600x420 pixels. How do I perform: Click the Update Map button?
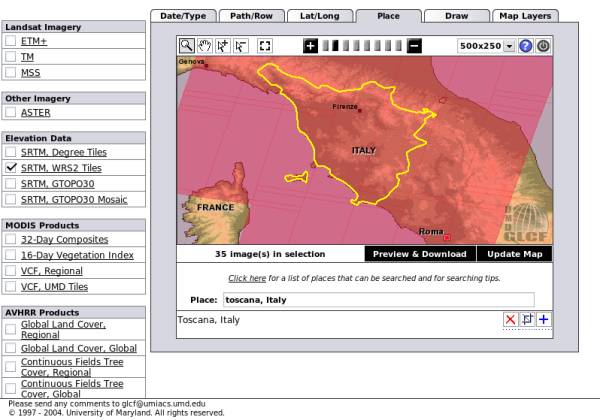coord(514,254)
